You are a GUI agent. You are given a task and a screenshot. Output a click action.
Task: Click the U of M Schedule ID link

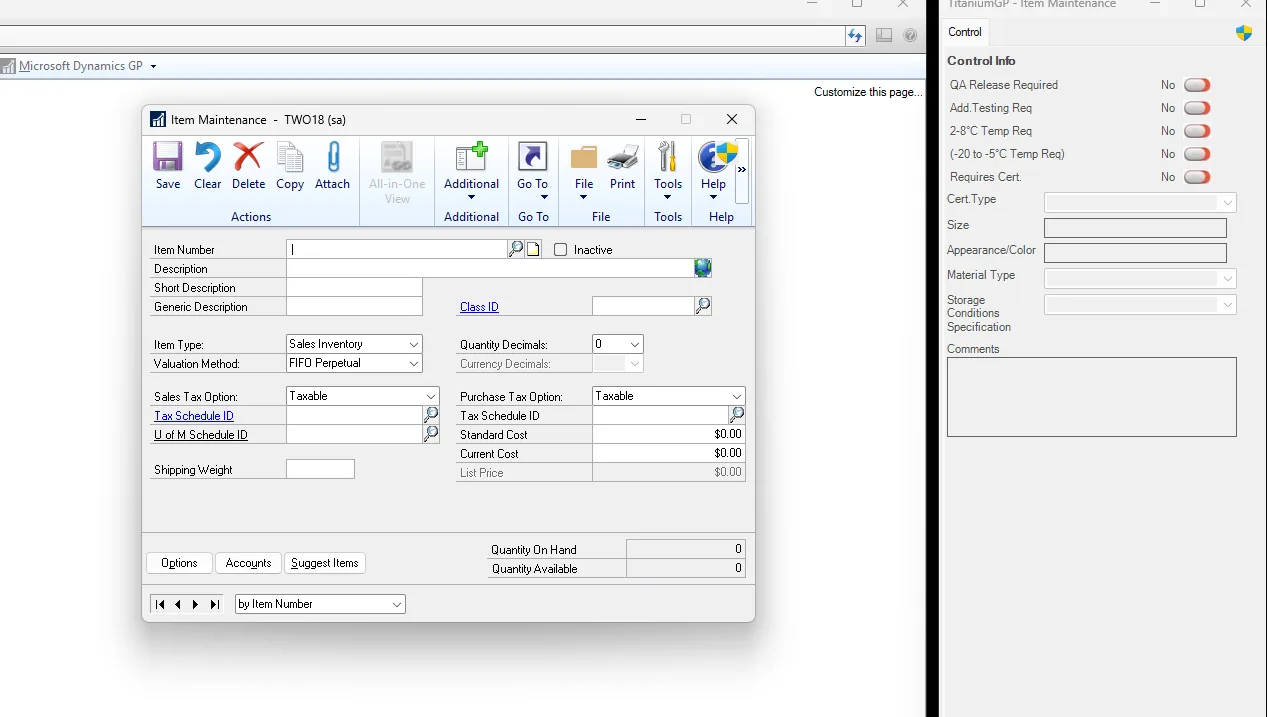tap(201, 435)
